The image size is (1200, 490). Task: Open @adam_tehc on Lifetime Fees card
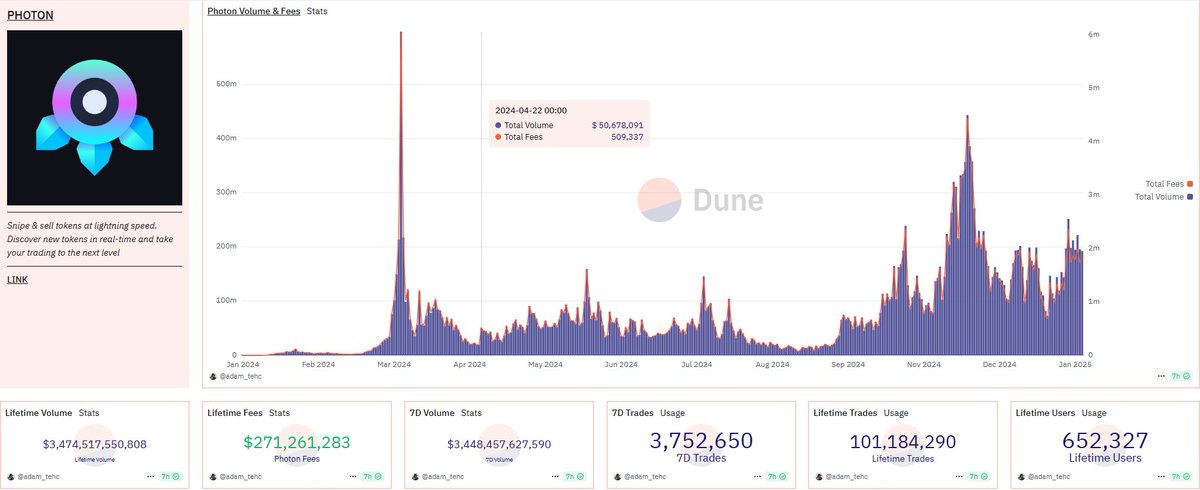pyautogui.click(x=239, y=477)
